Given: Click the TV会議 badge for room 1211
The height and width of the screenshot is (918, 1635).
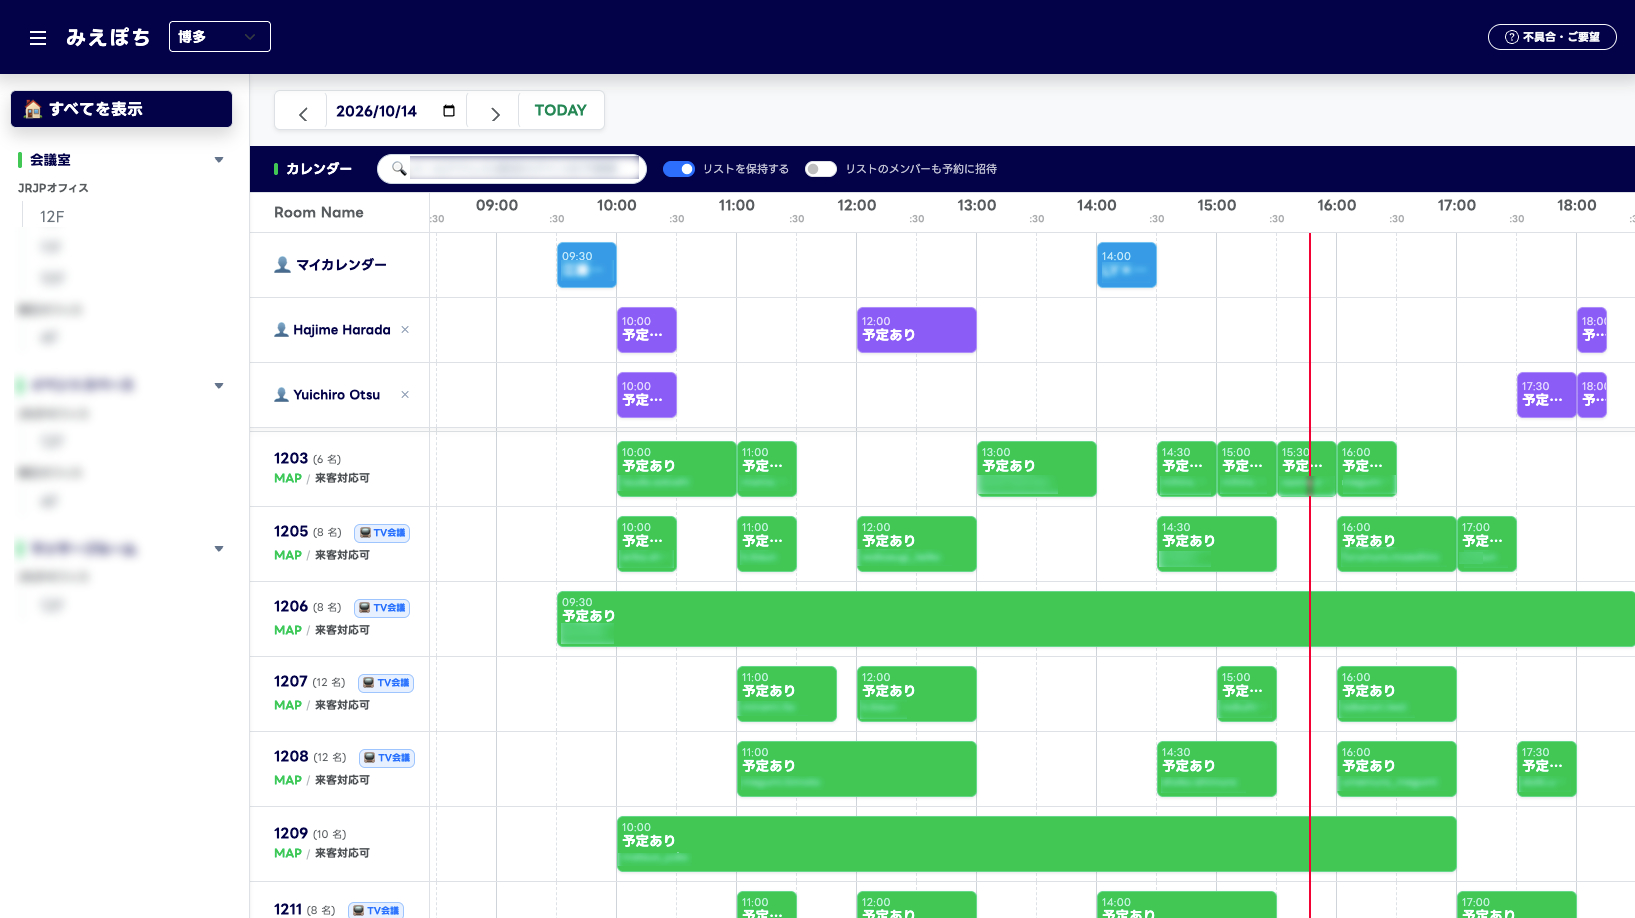Looking at the screenshot, I should pyautogui.click(x=376, y=910).
